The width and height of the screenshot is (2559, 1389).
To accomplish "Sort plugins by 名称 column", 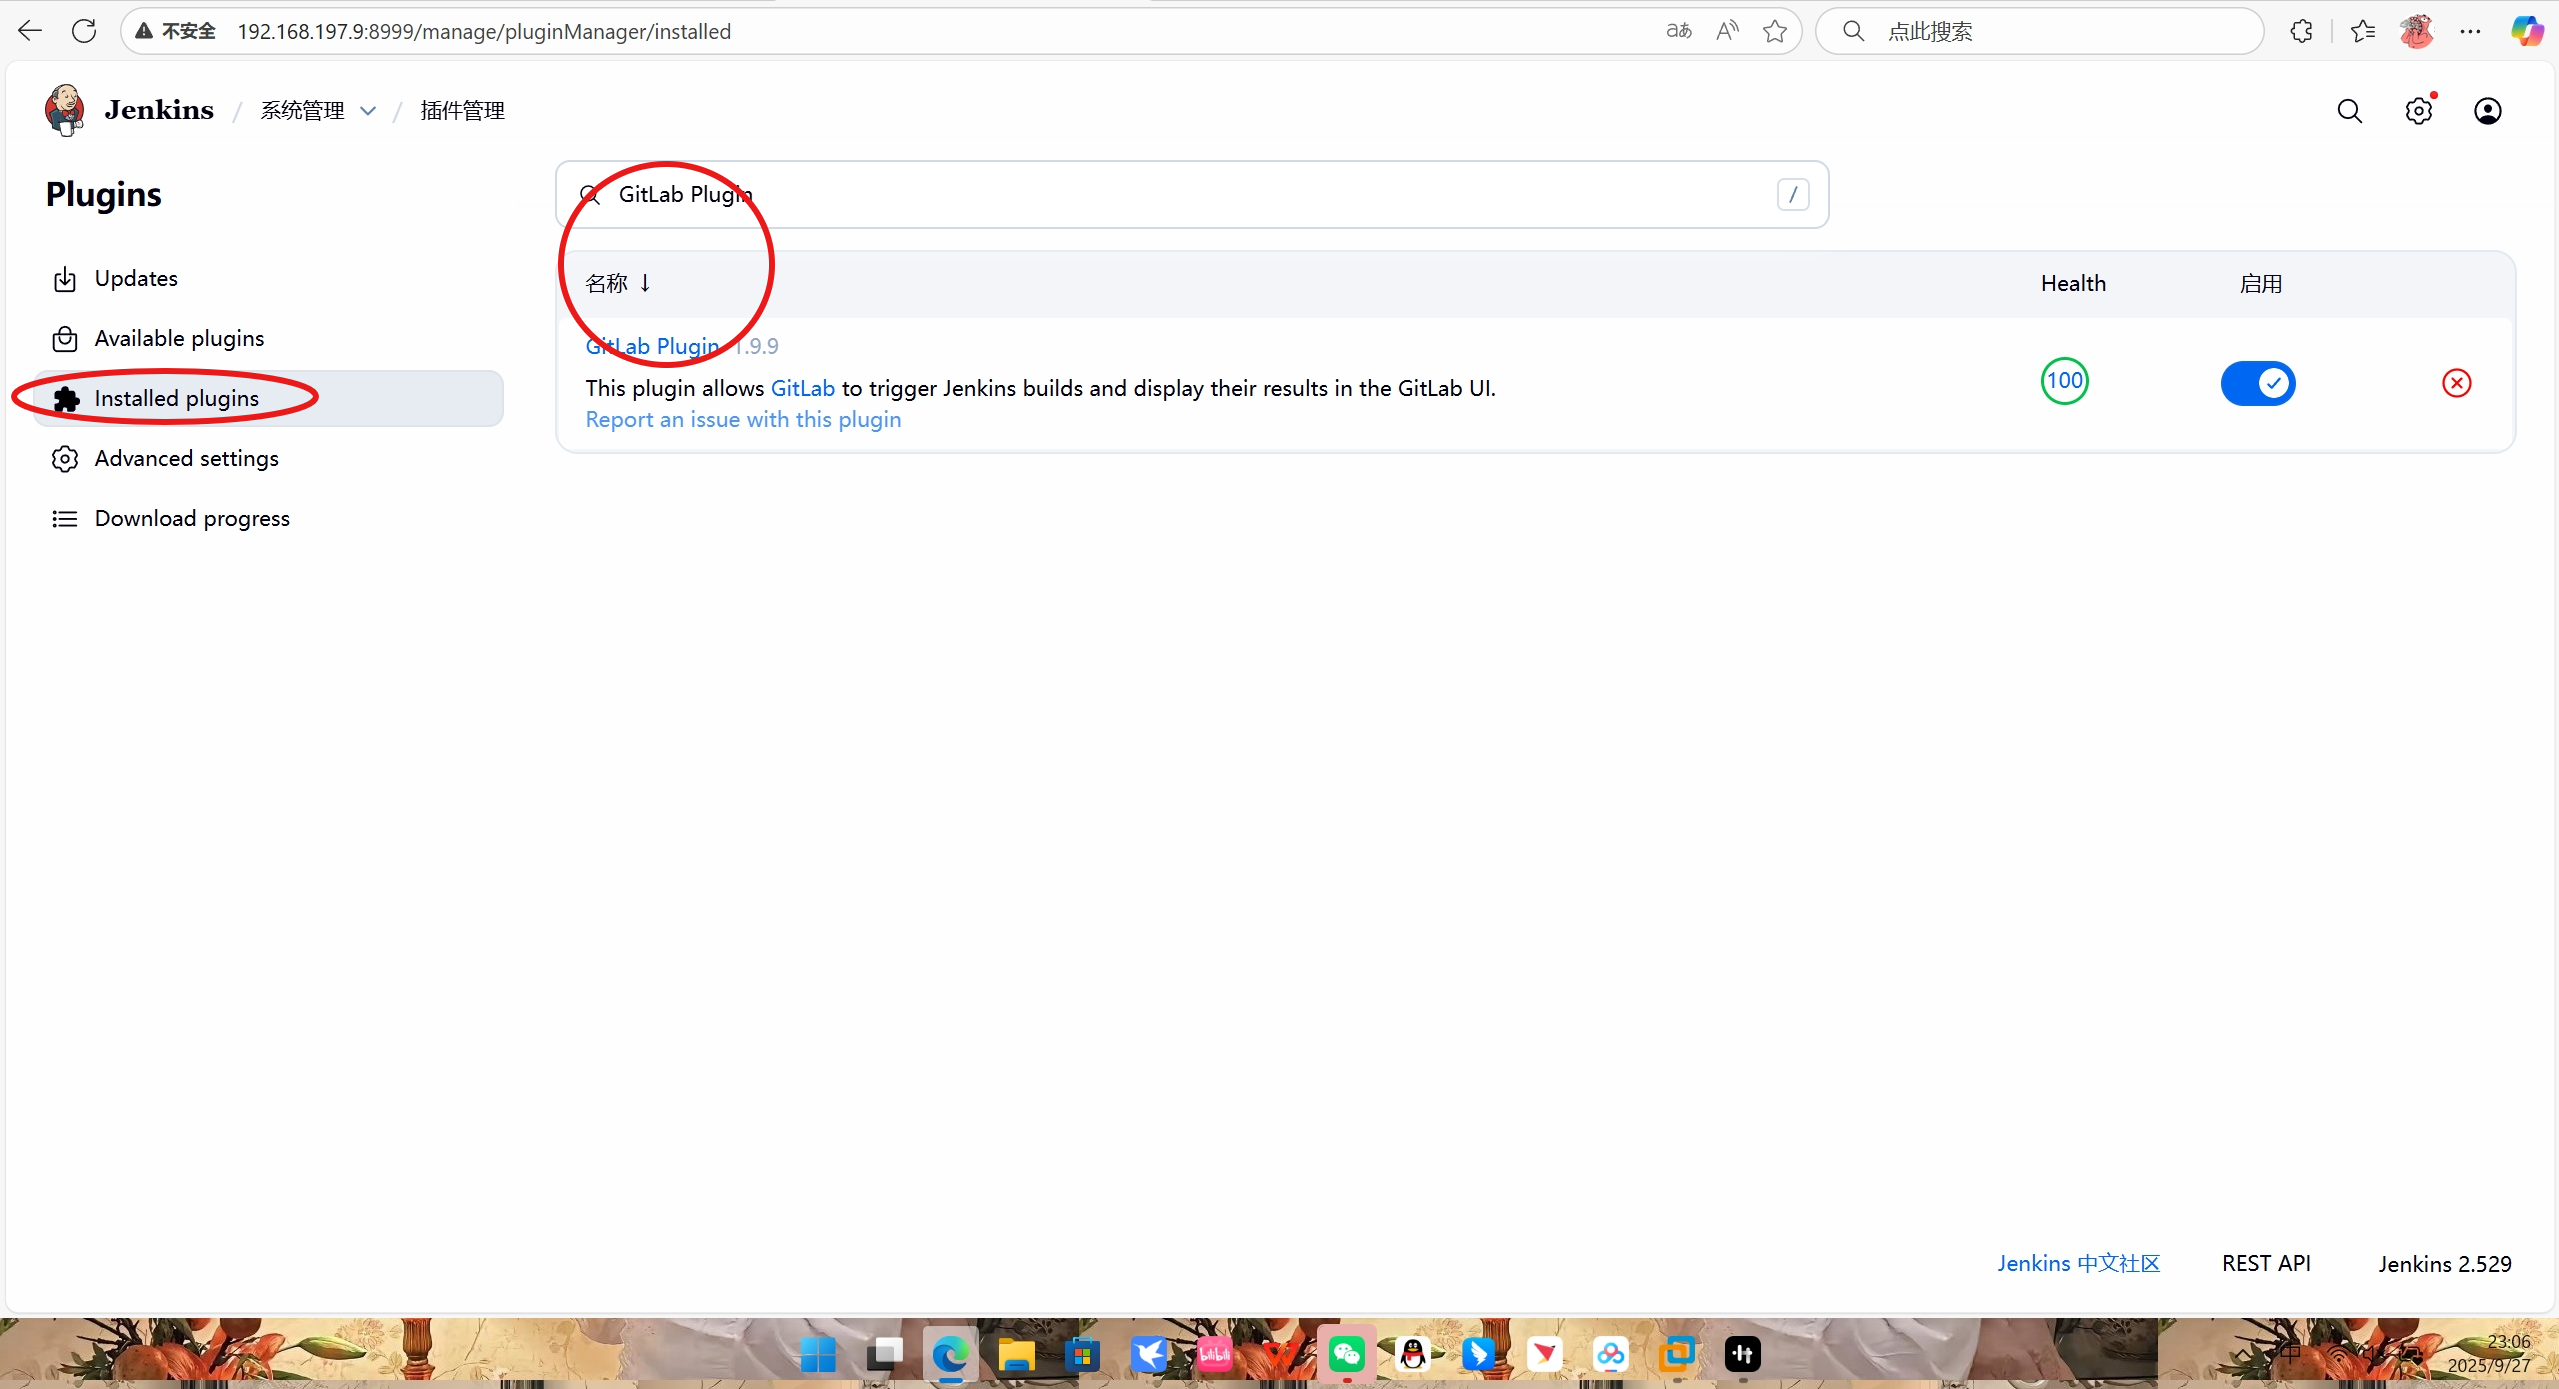I will click(x=618, y=283).
